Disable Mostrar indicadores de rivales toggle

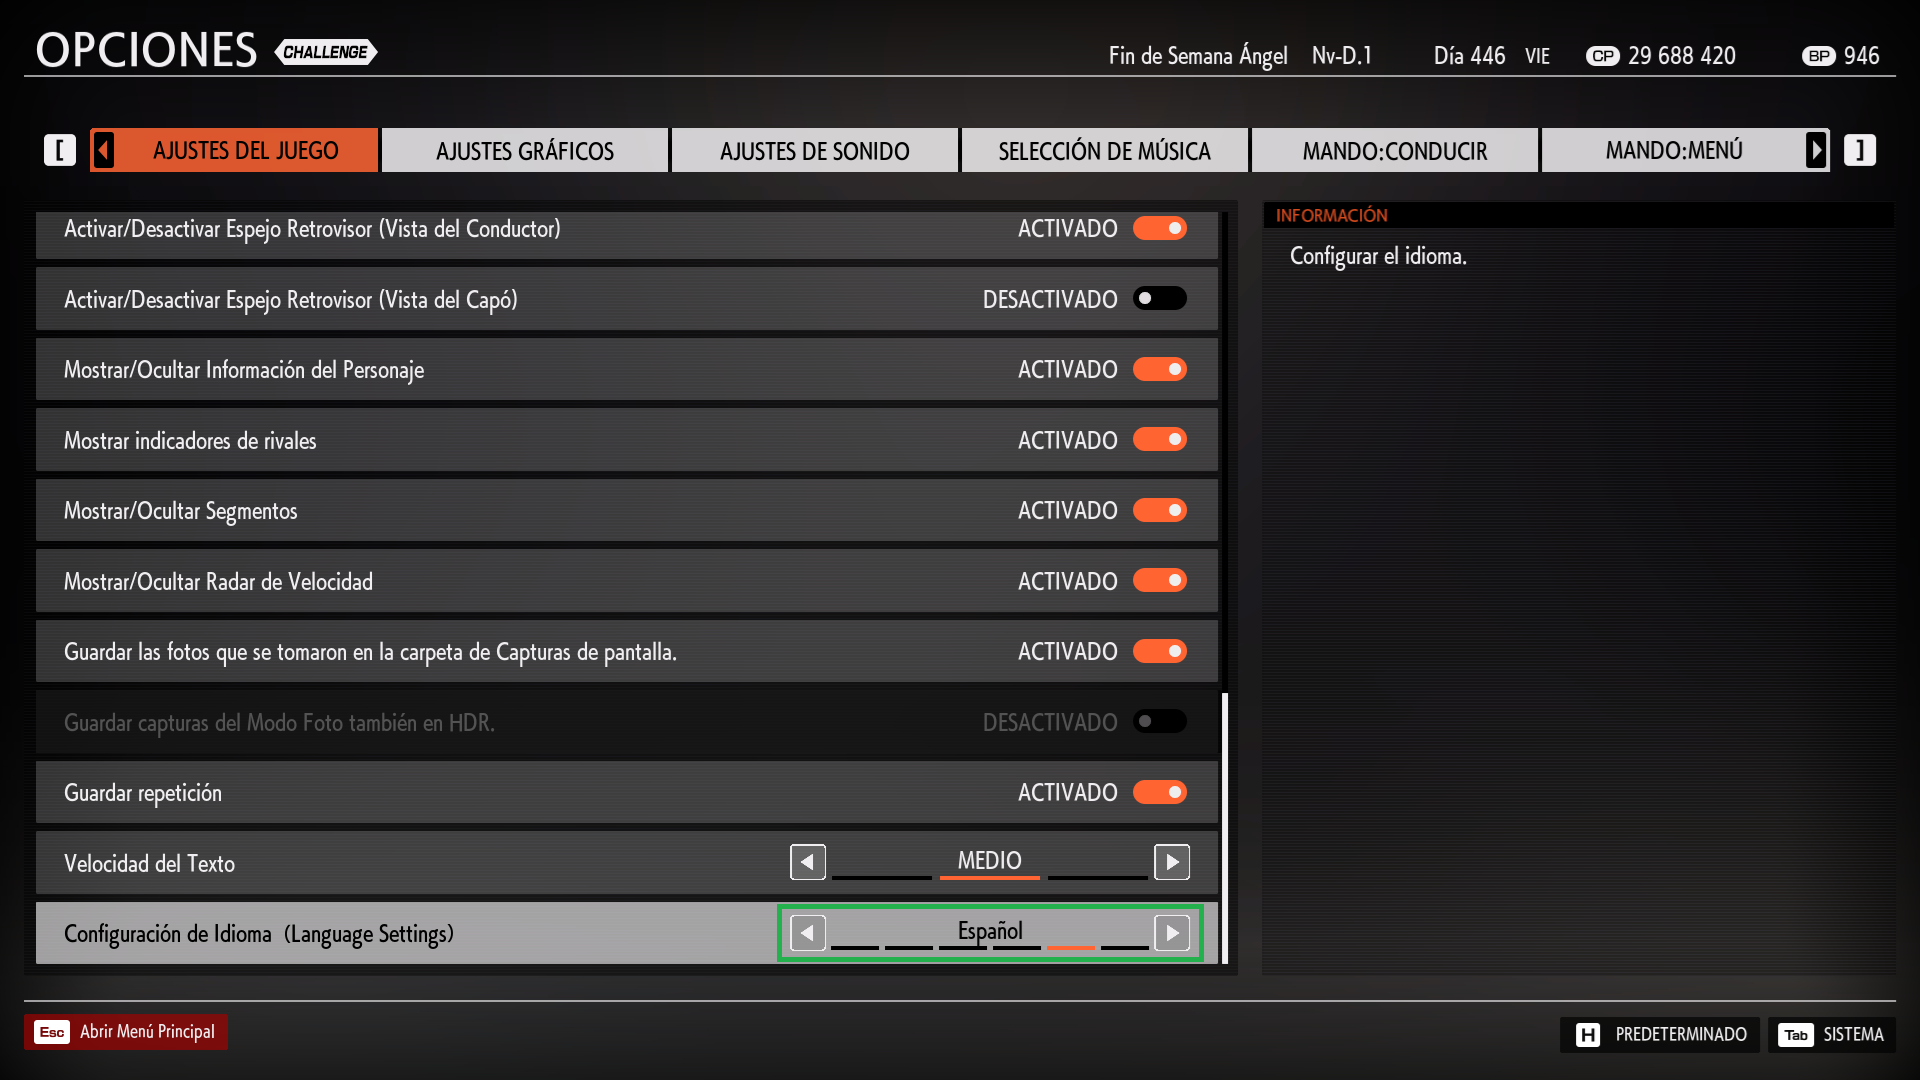[1160, 439]
